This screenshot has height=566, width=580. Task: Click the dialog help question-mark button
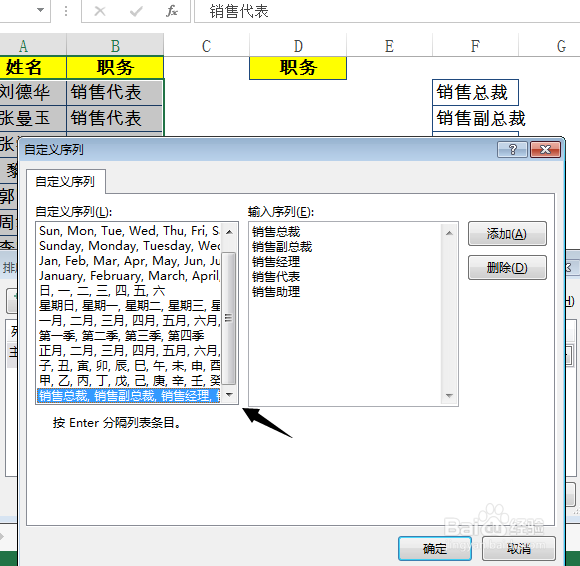(x=512, y=150)
